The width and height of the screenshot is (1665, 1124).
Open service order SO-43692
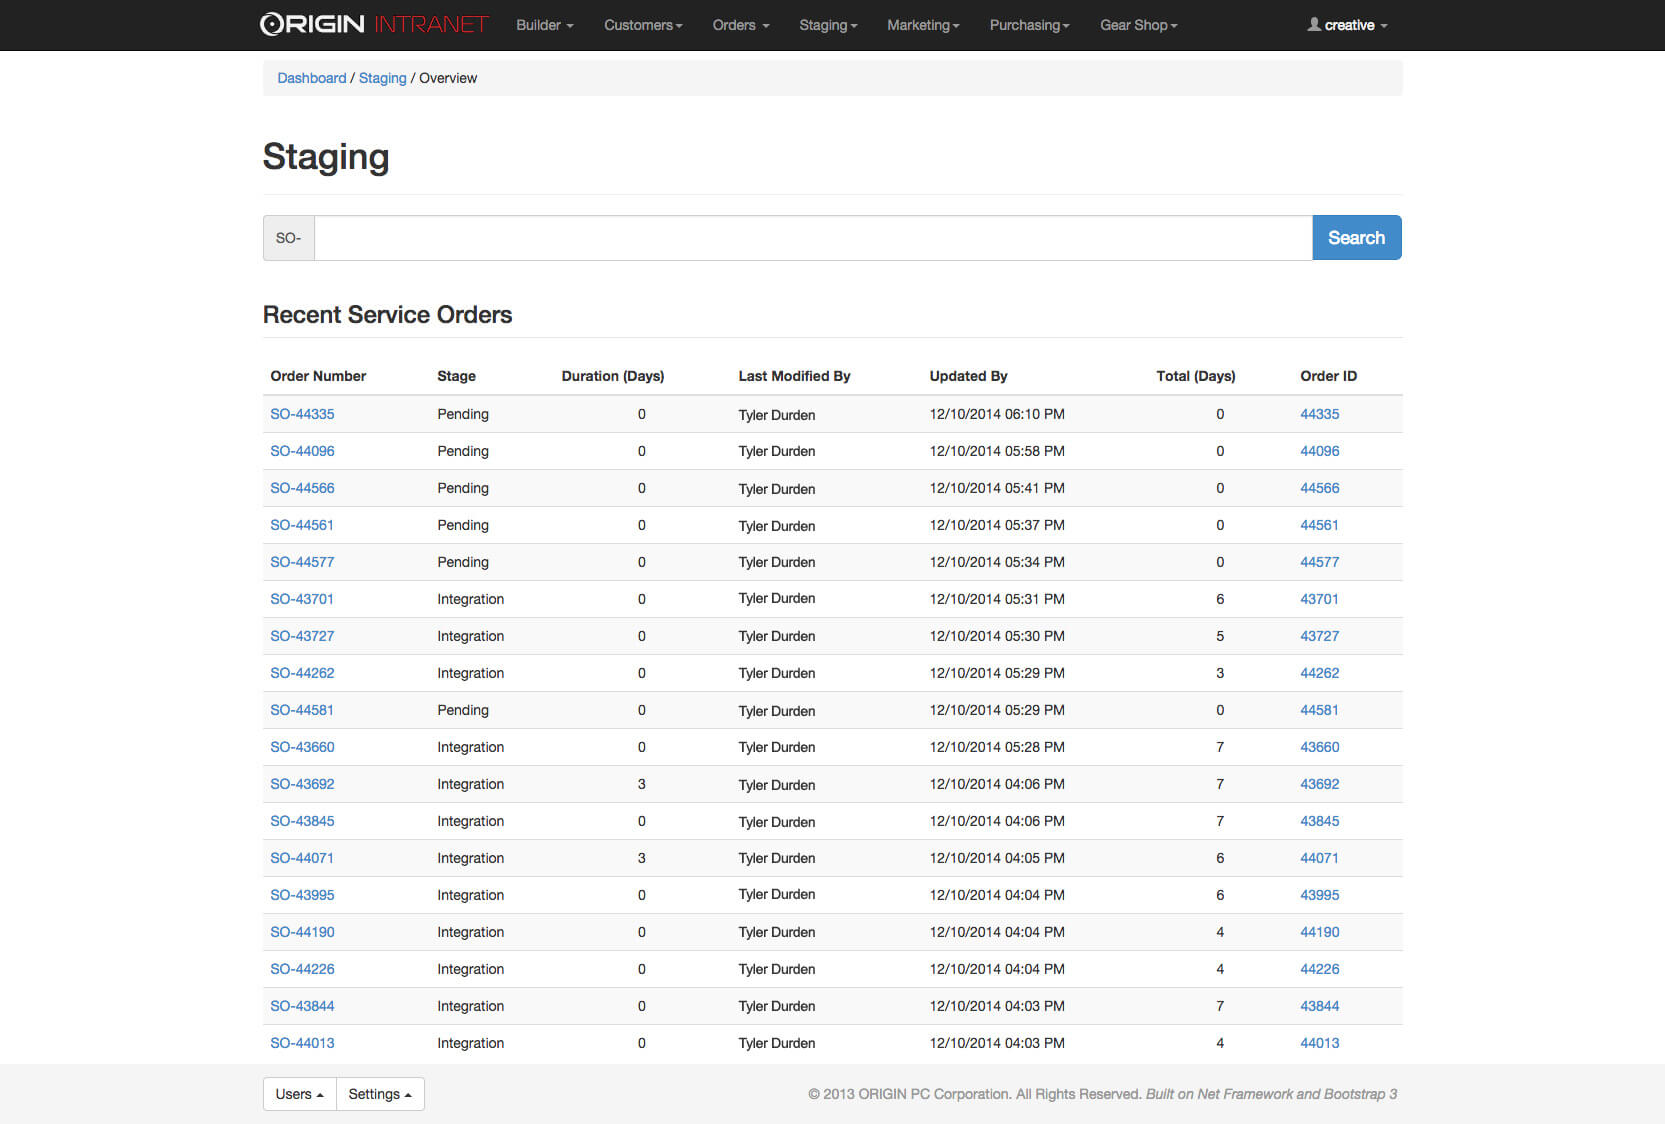pyautogui.click(x=302, y=784)
